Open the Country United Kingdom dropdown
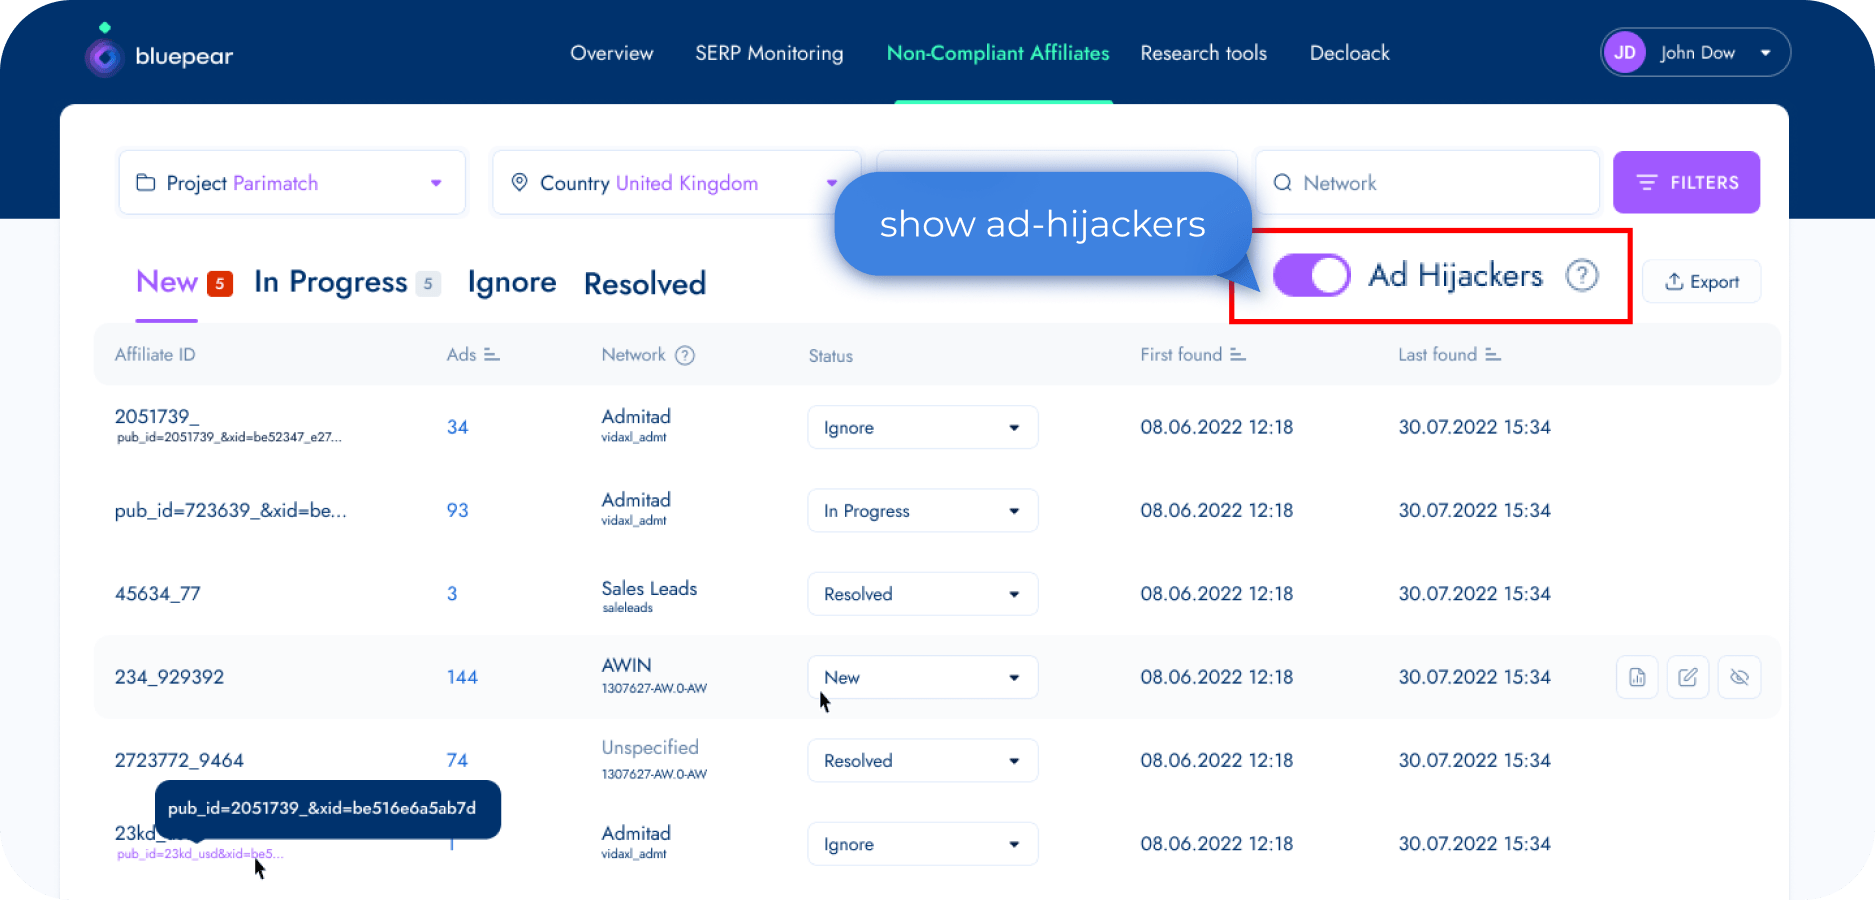 (x=676, y=182)
